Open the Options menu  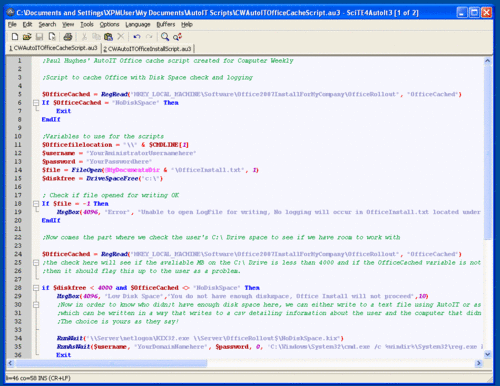click(109, 24)
